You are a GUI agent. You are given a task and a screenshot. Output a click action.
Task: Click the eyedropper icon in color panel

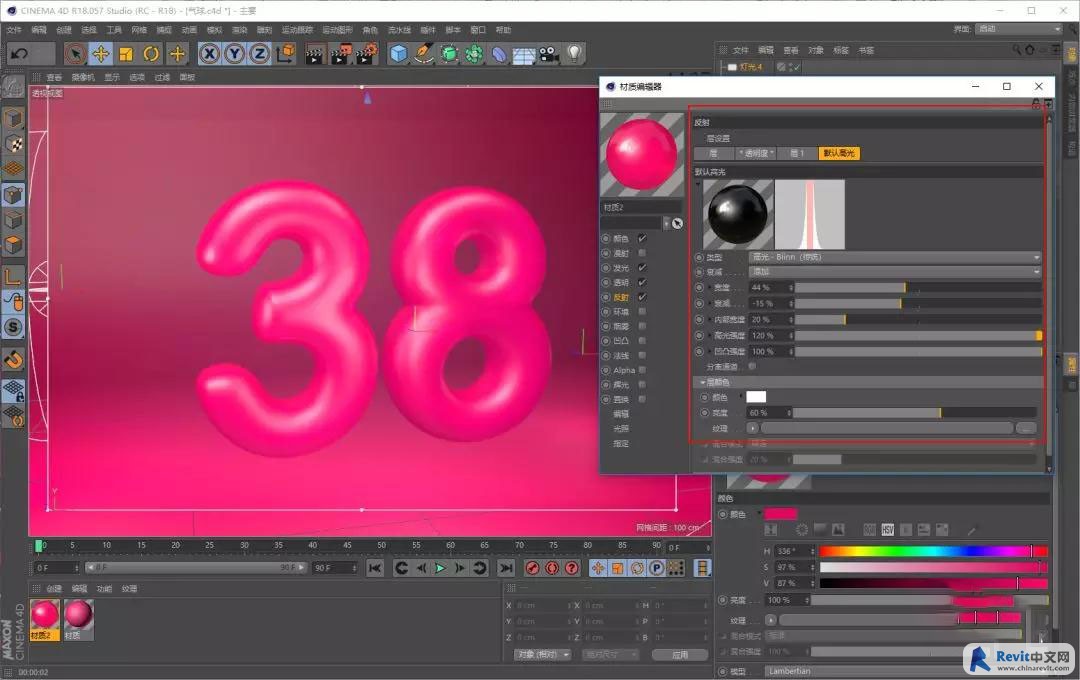click(x=971, y=530)
